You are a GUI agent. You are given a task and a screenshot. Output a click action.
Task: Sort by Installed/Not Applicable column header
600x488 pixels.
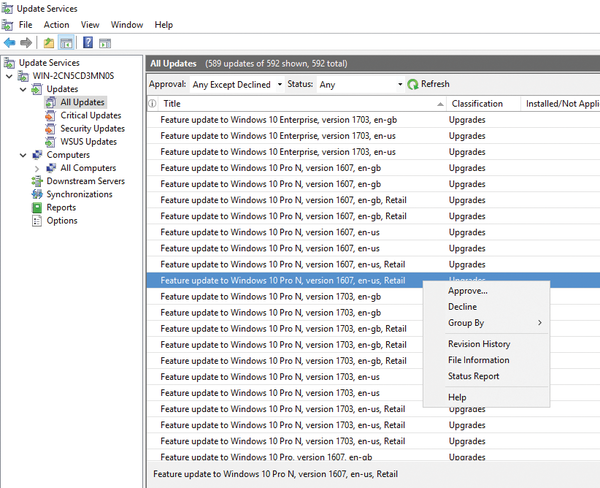pos(560,104)
